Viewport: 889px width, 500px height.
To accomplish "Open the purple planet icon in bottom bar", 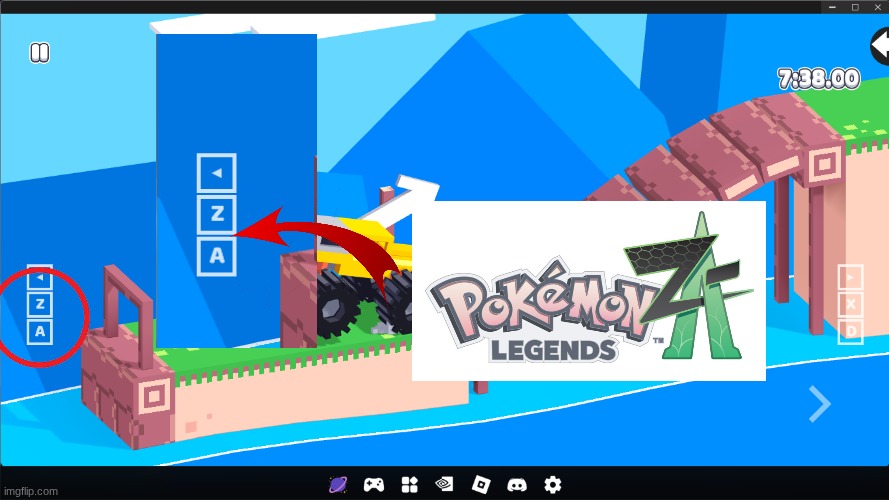I will point(338,485).
